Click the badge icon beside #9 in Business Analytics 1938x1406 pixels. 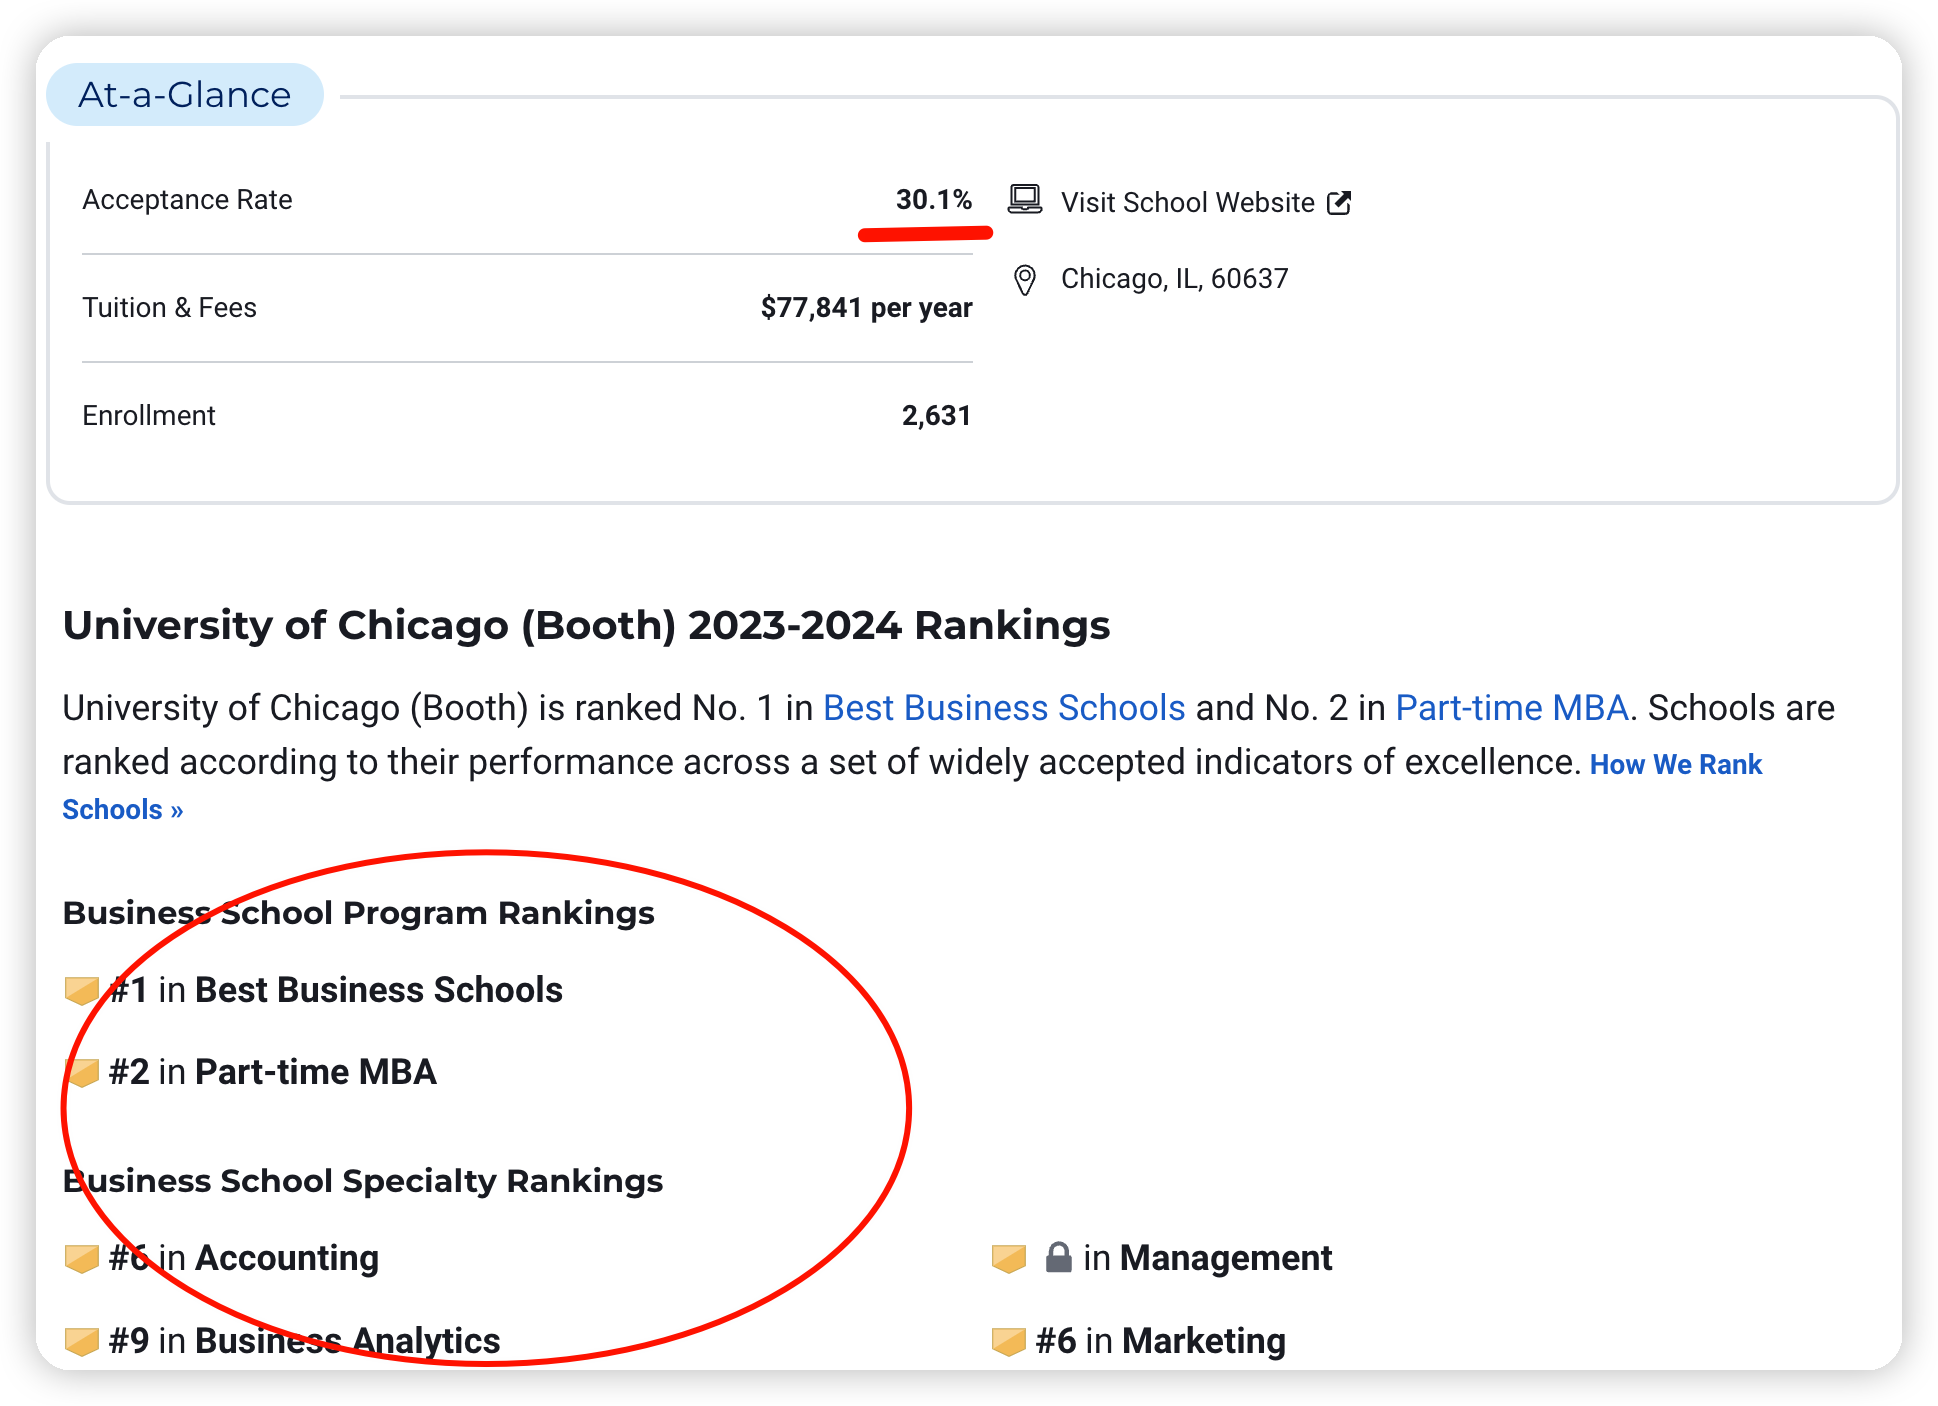(x=82, y=1342)
